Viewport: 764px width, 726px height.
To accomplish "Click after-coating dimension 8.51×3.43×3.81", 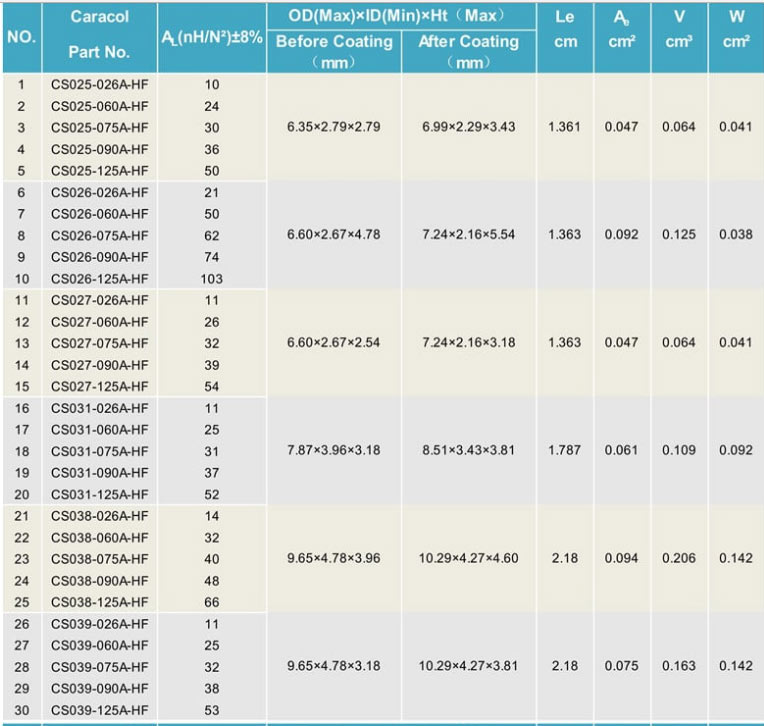I will point(469,450).
